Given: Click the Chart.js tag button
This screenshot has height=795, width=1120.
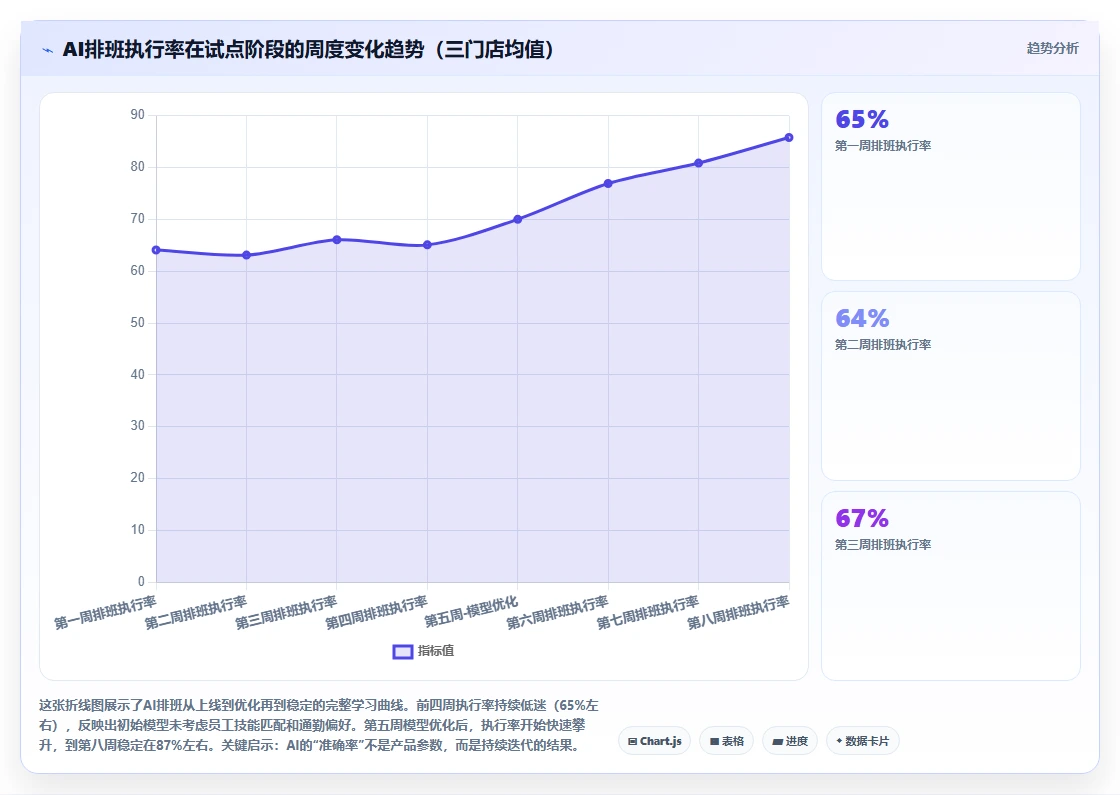Looking at the screenshot, I should tap(654, 741).
